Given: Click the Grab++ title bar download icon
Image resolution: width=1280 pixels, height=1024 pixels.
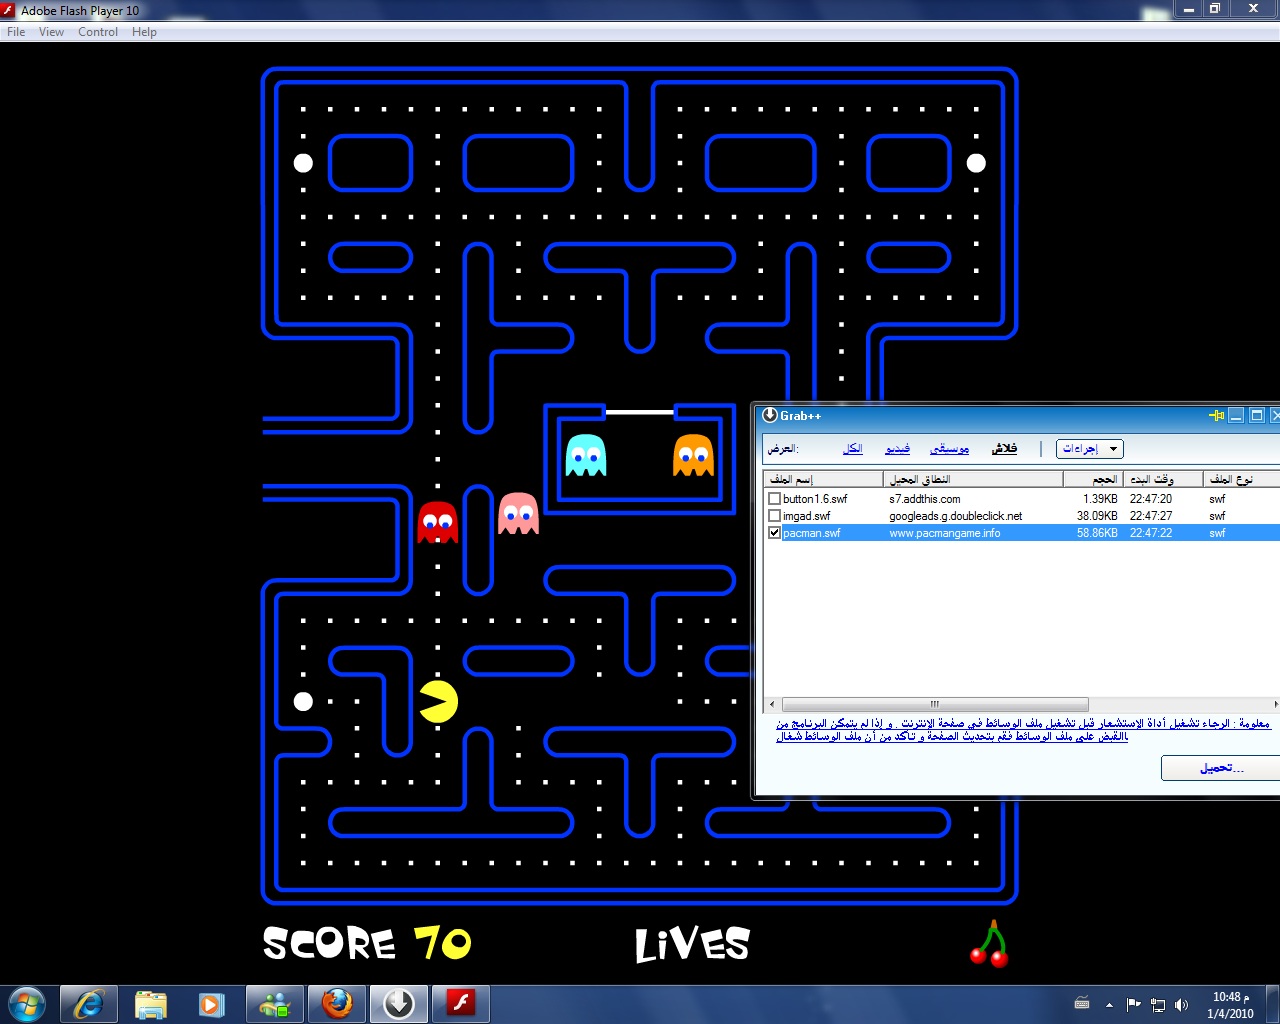Looking at the screenshot, I should click(770, 415).
